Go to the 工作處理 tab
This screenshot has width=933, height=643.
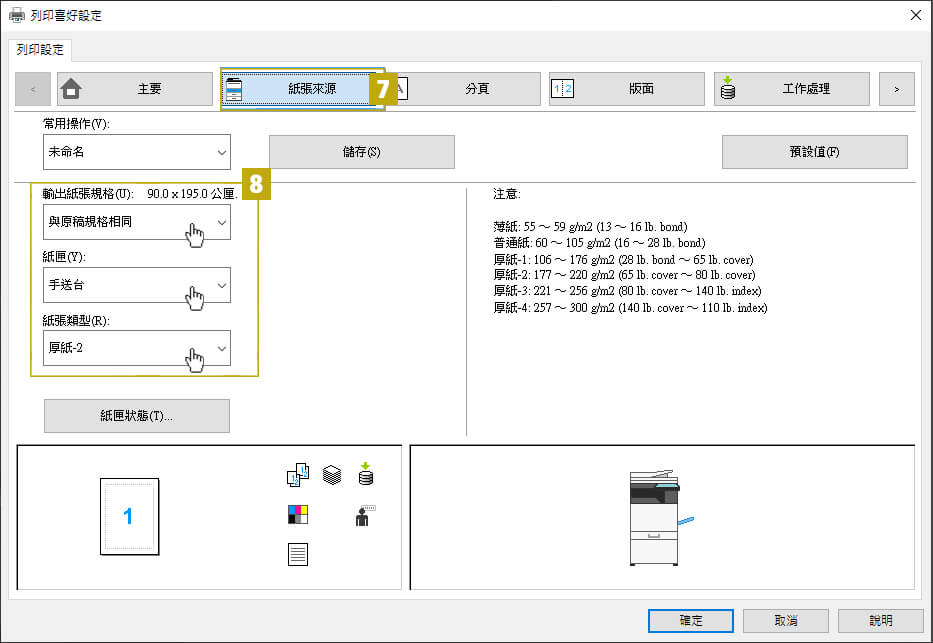point(791,89)
